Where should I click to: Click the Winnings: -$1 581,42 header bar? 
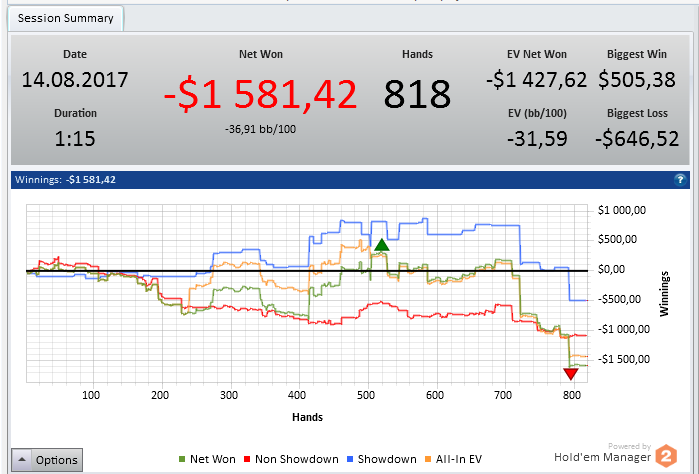click(x=350, y=180)
